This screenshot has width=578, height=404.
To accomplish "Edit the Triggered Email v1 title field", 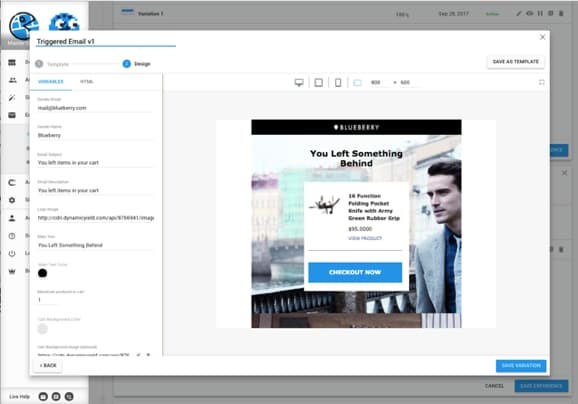I will [x=106, y=42].
